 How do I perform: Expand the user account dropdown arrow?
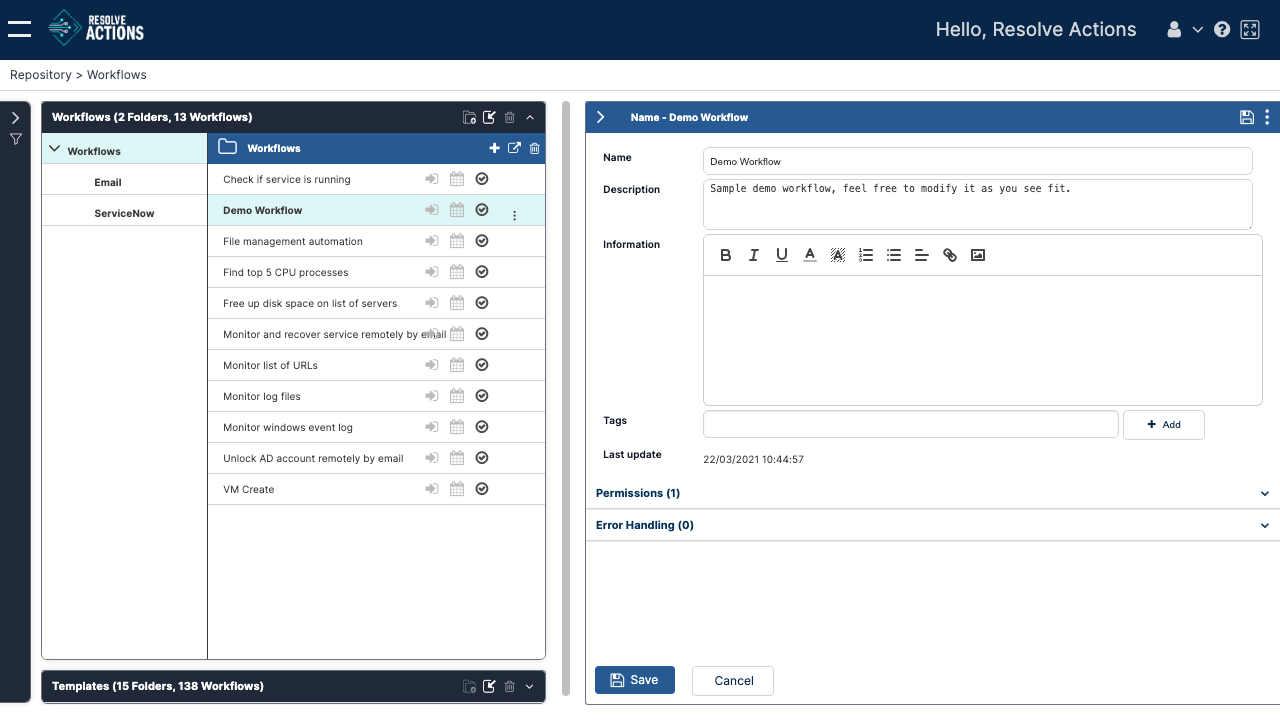click(1198, 30)
